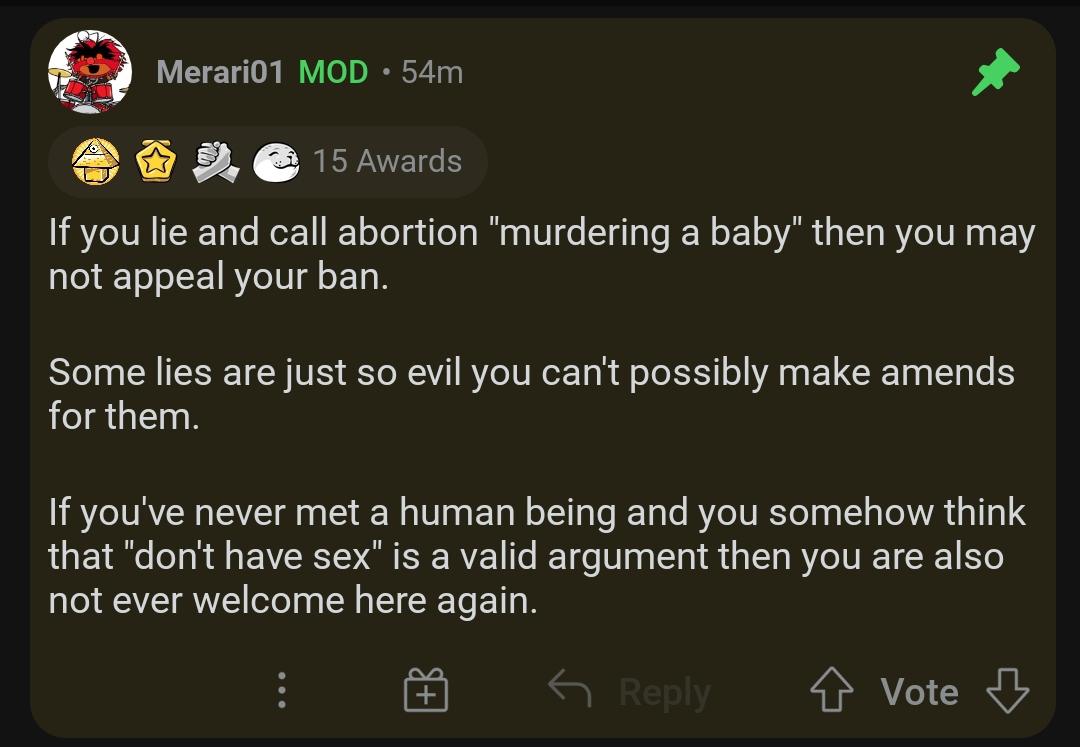Select the gold star award icon
This screenshot has height=747, width=1080.
(x=156, y=161)
